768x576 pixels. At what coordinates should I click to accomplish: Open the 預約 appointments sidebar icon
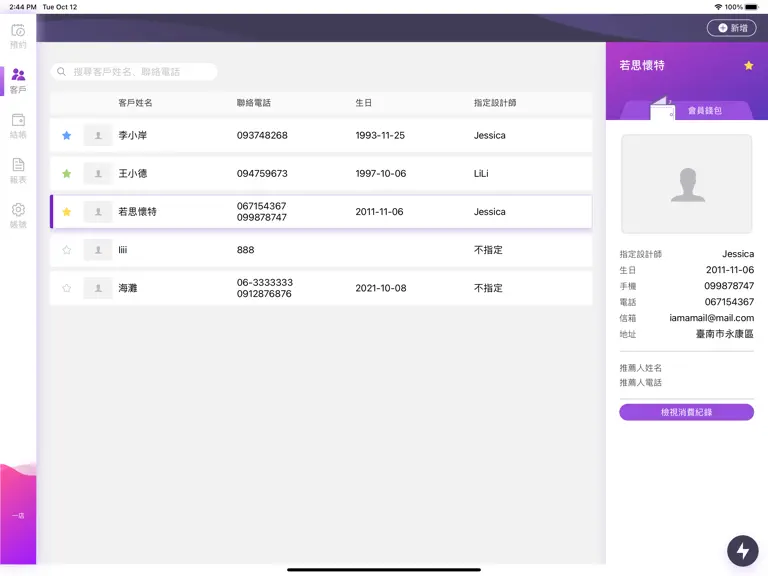pyautogui.click(x=18, y=36)
